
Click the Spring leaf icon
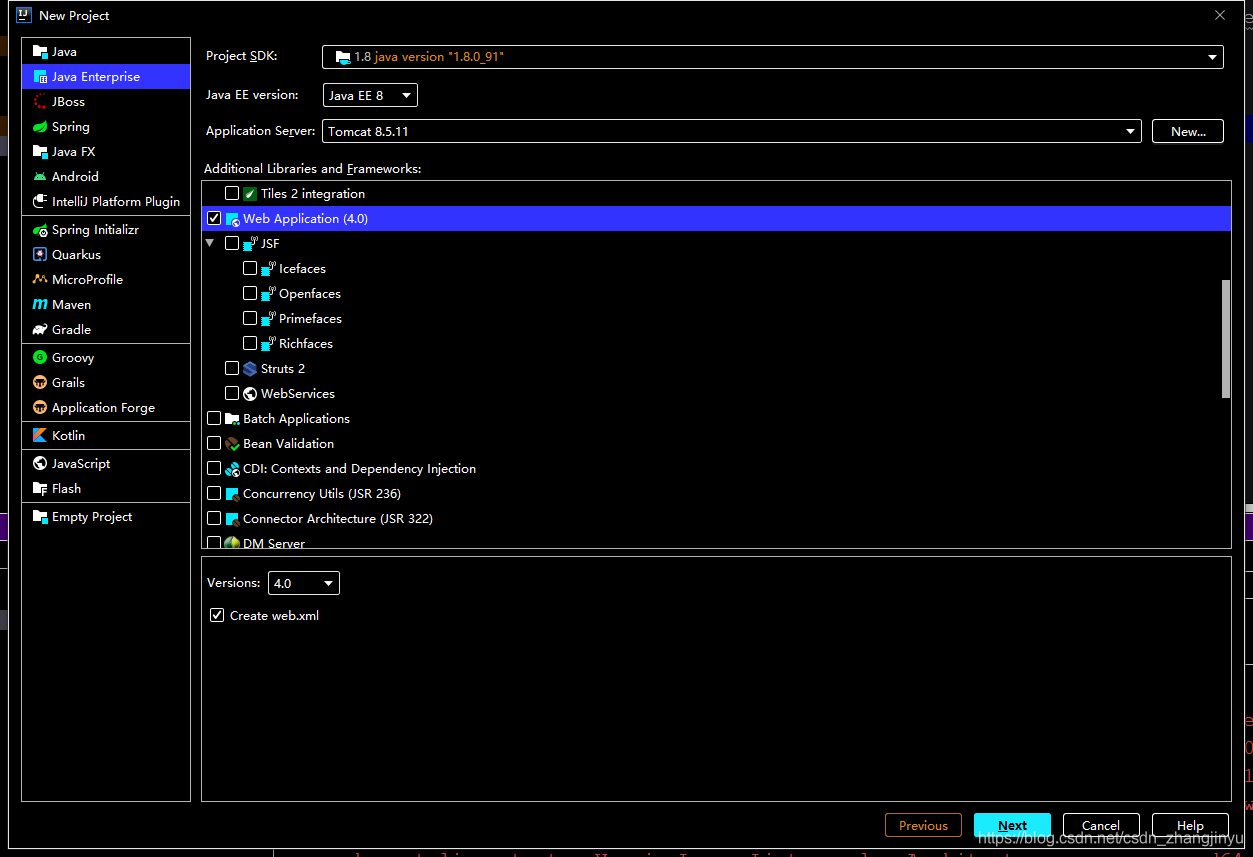pos(40,127)
